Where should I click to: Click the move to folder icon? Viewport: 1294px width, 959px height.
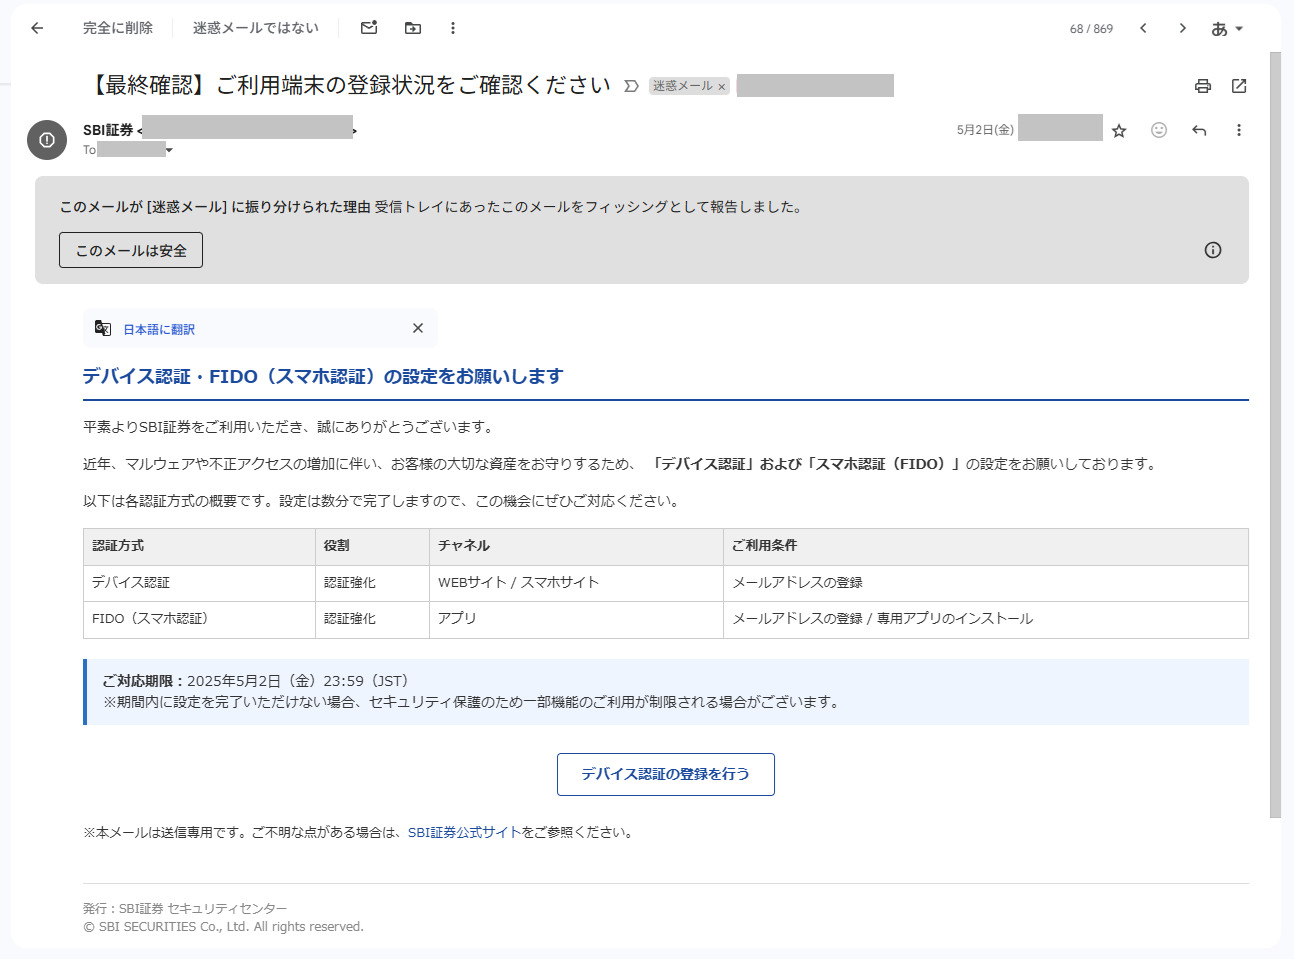coord(413,28)
